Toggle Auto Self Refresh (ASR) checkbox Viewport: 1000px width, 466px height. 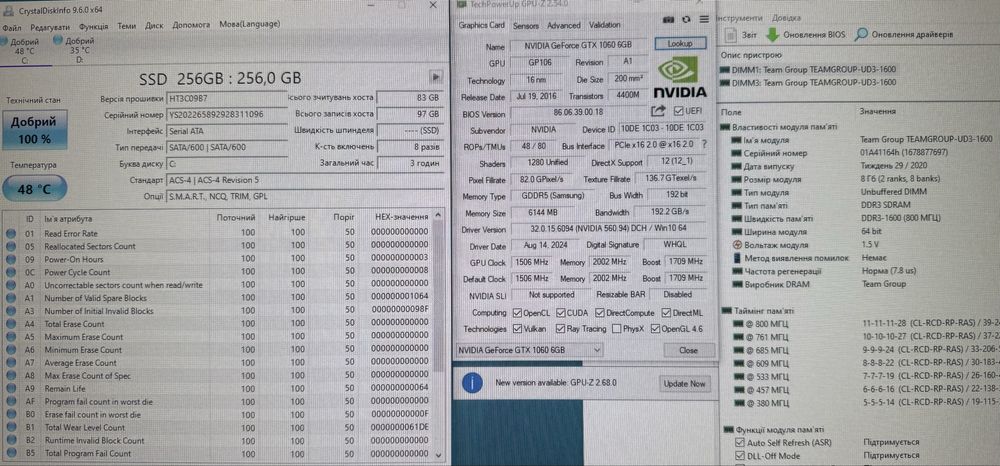(x=740, y=442)
